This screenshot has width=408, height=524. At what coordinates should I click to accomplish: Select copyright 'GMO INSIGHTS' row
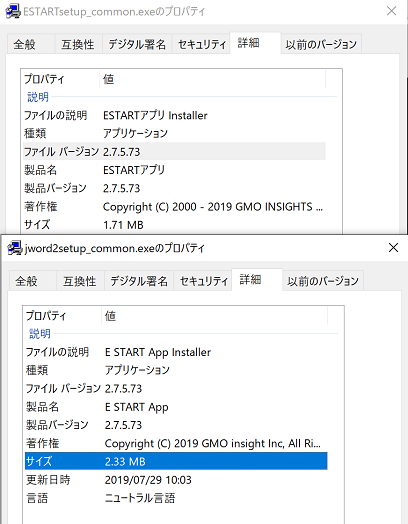click(x=174, y=207)
